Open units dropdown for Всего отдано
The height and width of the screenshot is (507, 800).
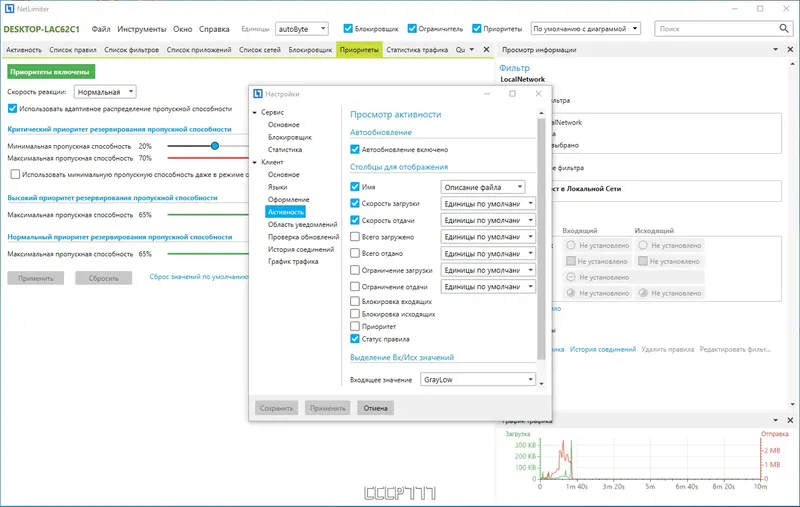coord(488,254)
